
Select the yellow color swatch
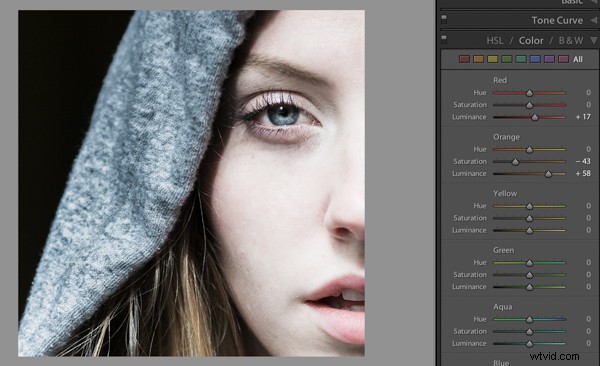tap(492, 59)
